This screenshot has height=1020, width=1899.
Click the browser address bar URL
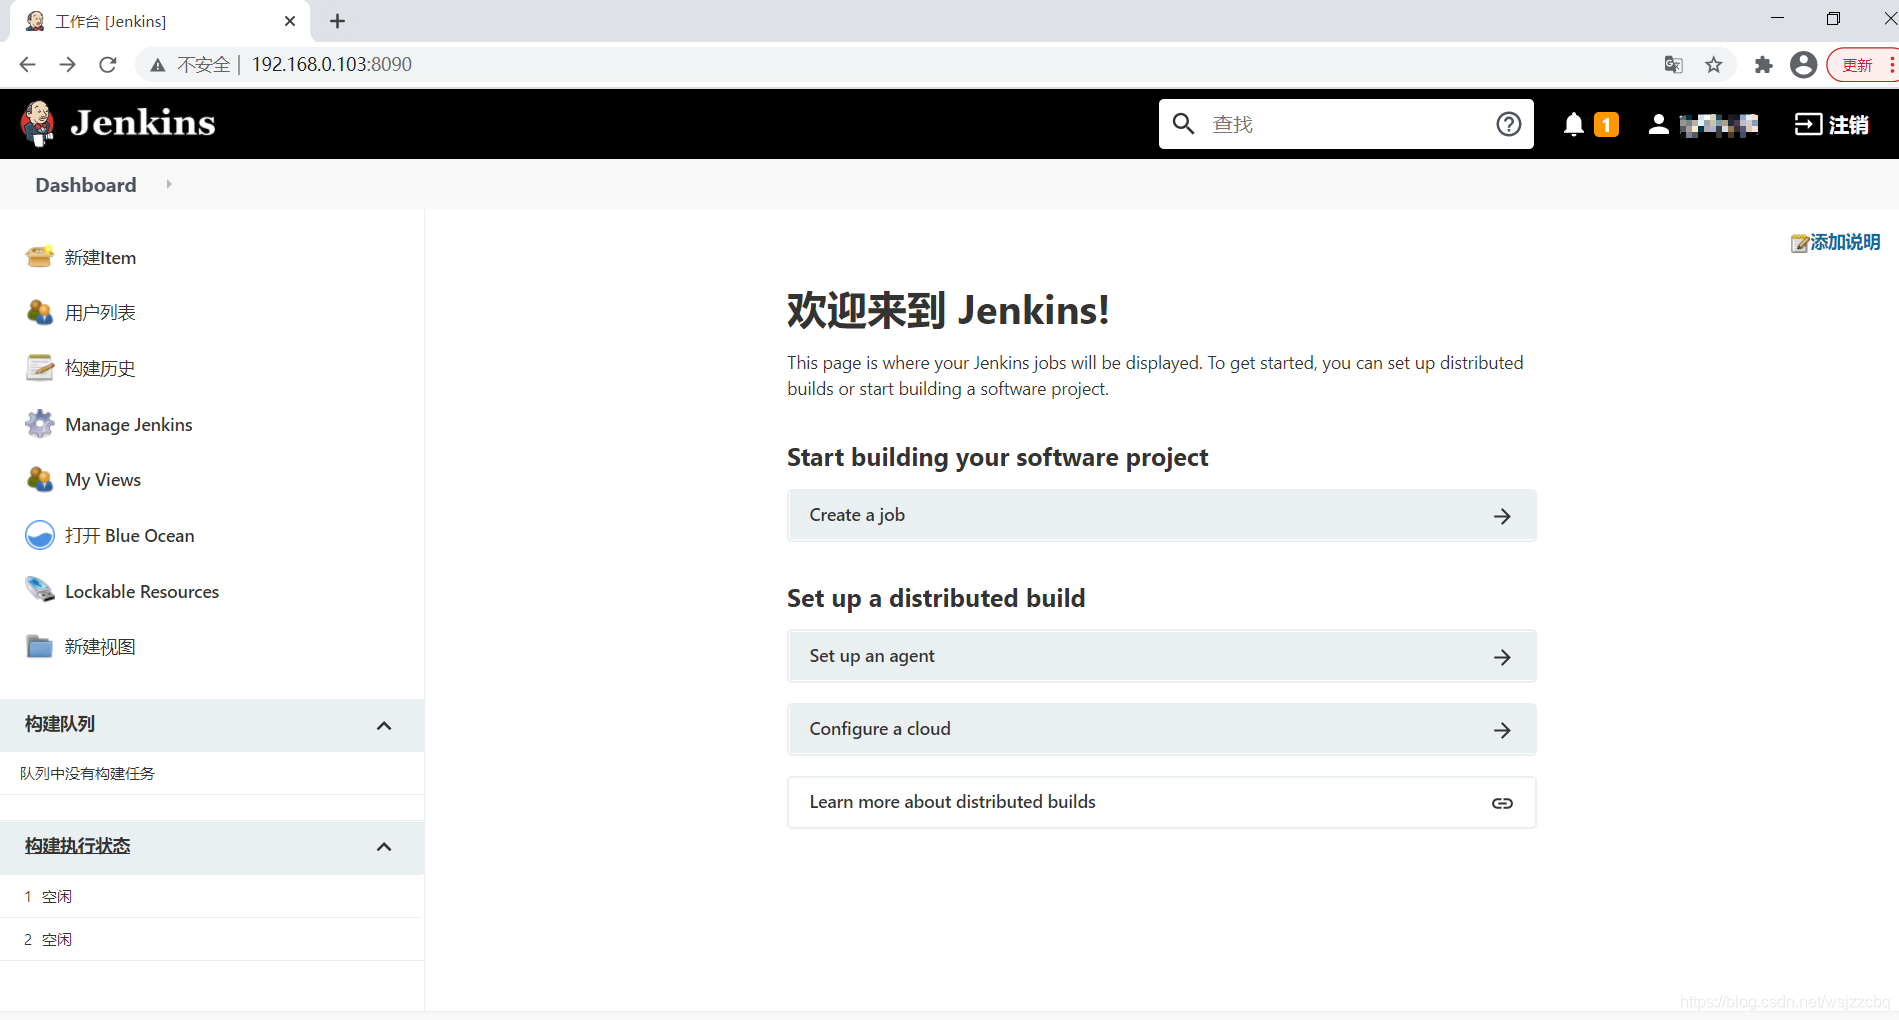331,65
